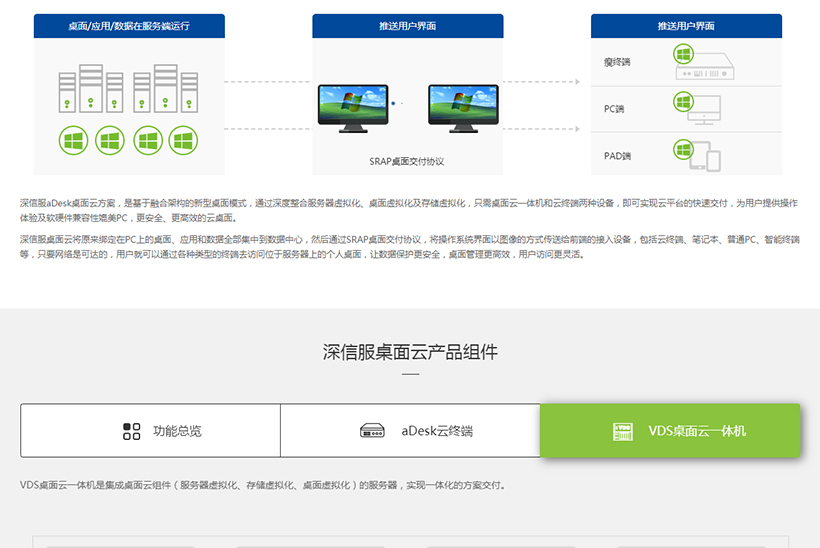The image size is (820, 548).
Task: Click the PC端 text label
Action: (x=614, y=109)
